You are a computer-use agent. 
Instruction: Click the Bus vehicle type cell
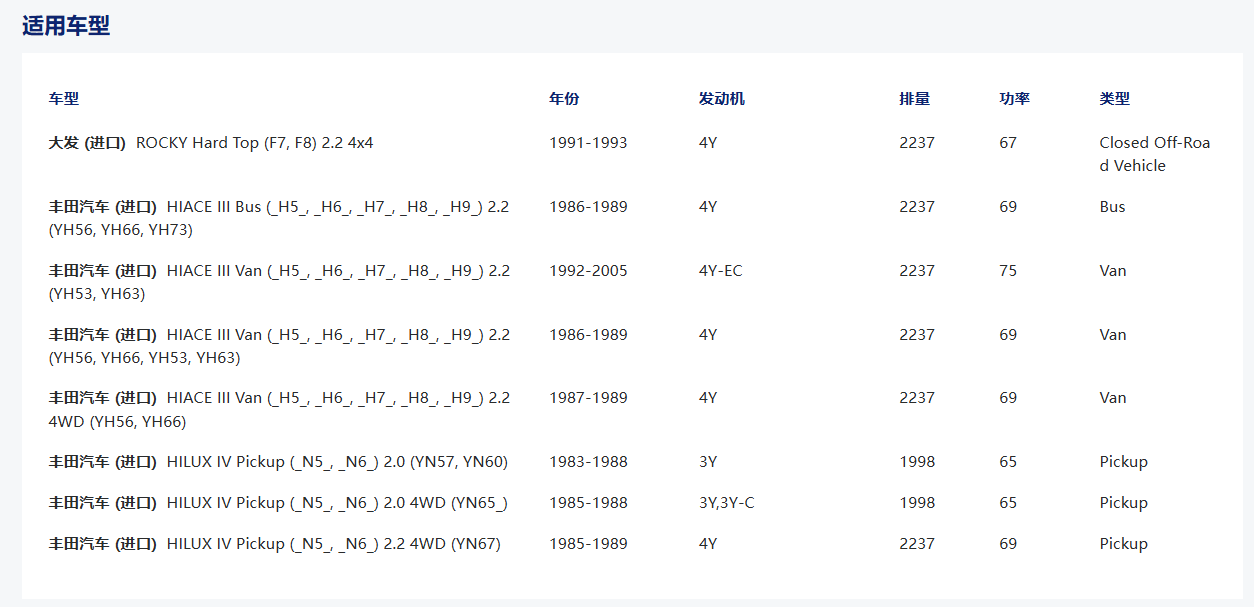pyautogui.click(x=1112, y=207)
